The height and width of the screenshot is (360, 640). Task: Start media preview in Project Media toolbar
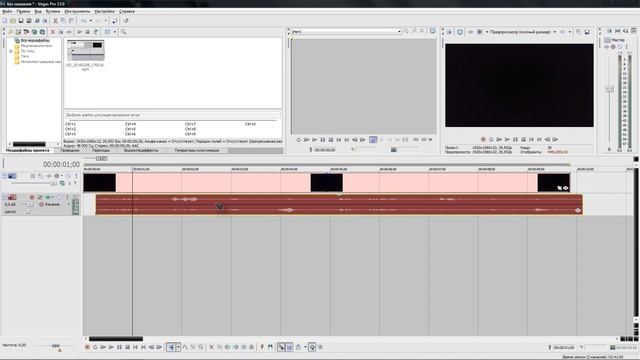pyautogui.click(x=80, y=32)
